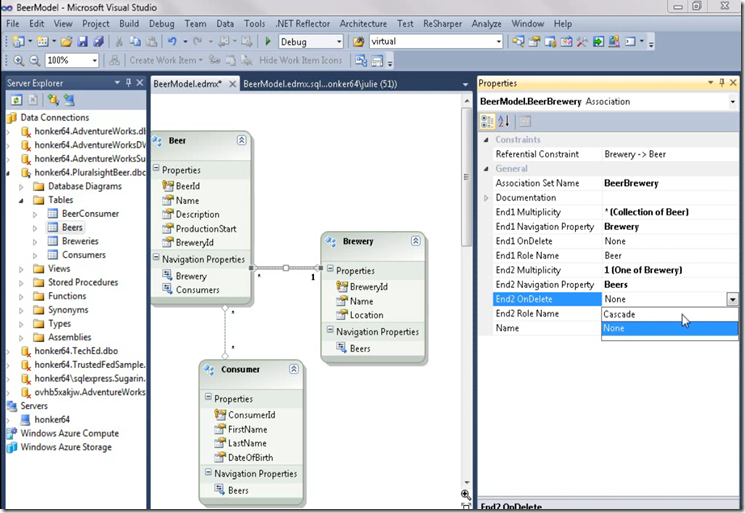Screen dimensions: 745x513
Task: Click the Find in Files icon beside Debug
Action: (358, 42)
